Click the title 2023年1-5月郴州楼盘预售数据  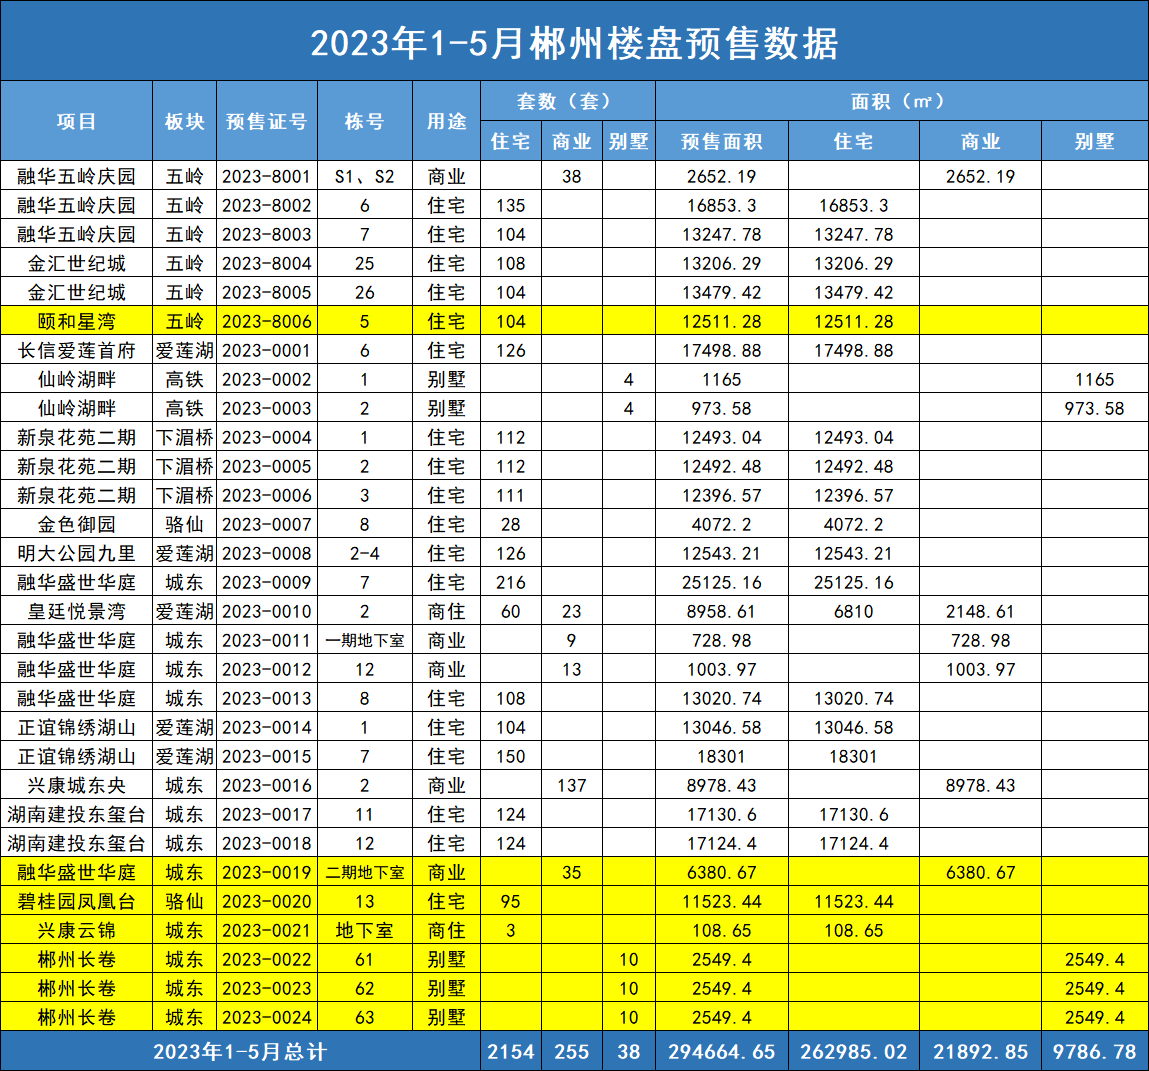[x=574, y=43]
